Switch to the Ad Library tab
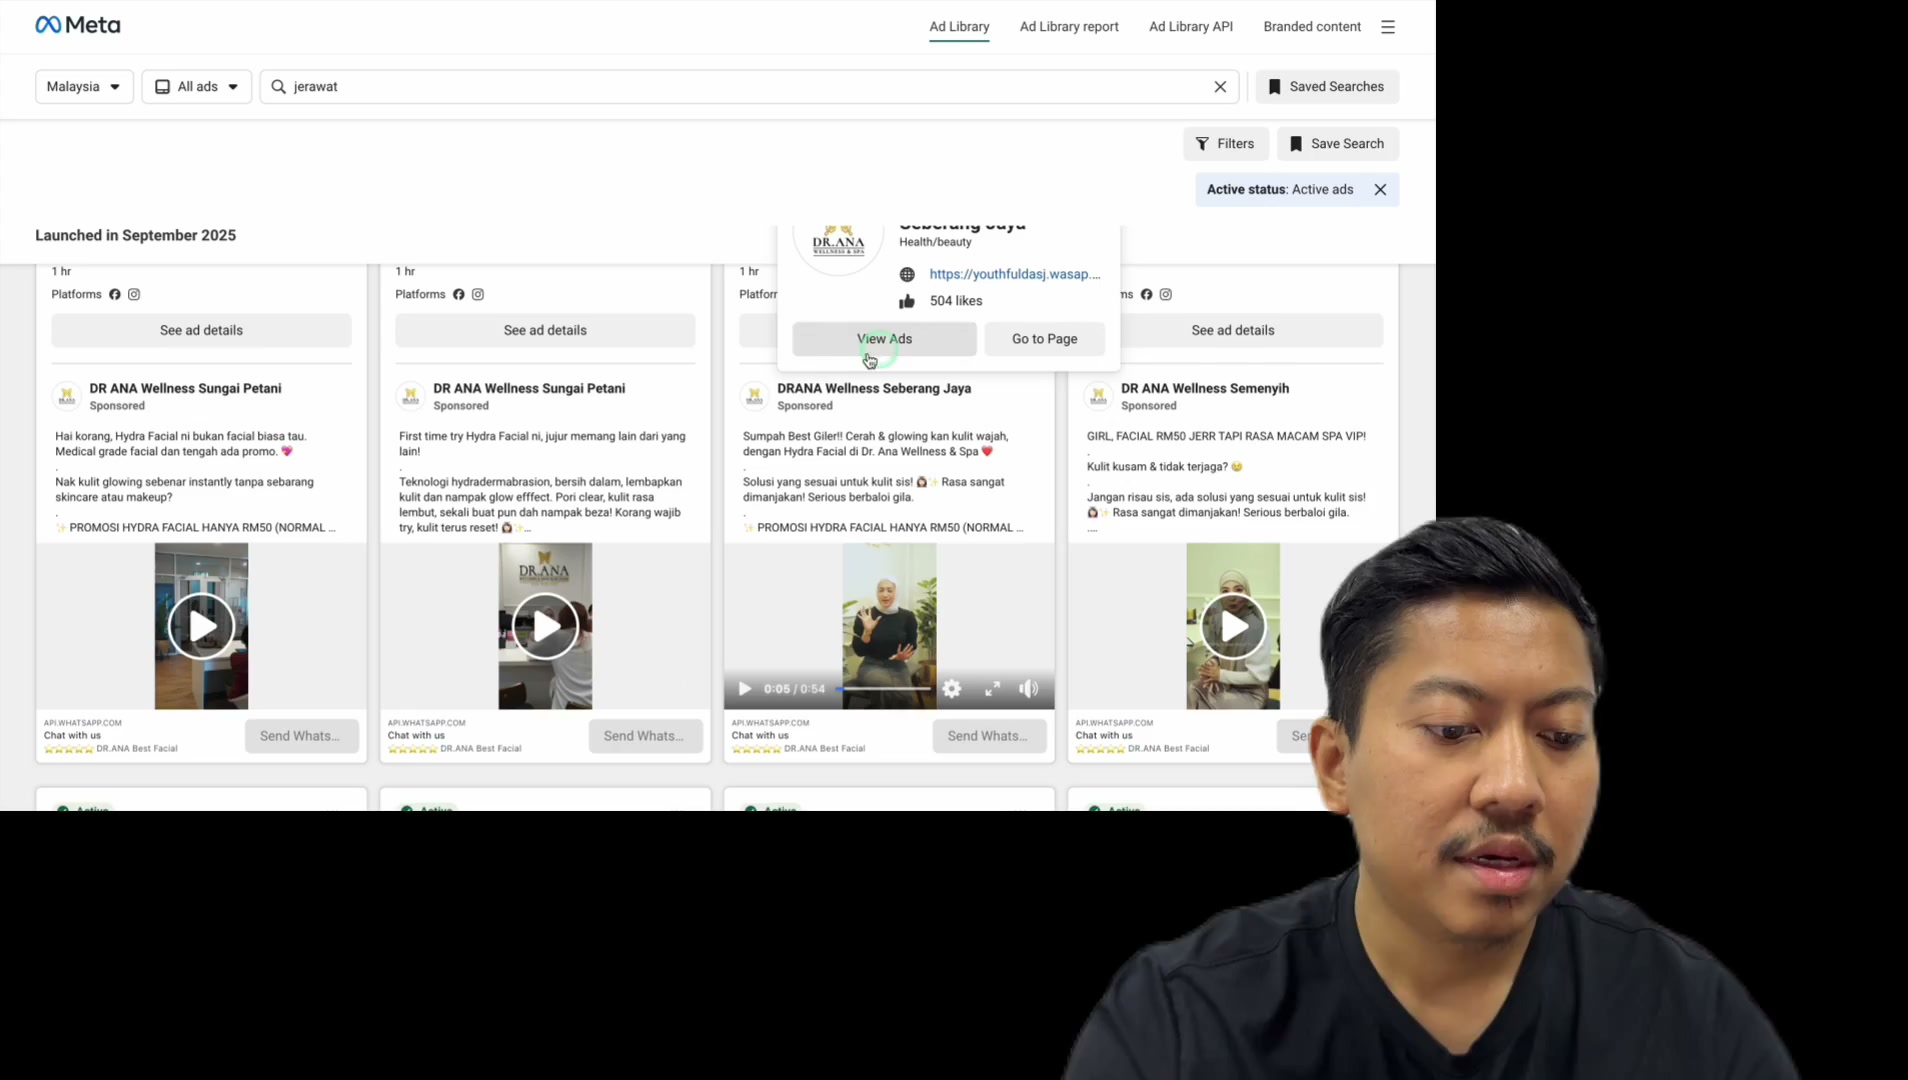 (x=959, y=27)
